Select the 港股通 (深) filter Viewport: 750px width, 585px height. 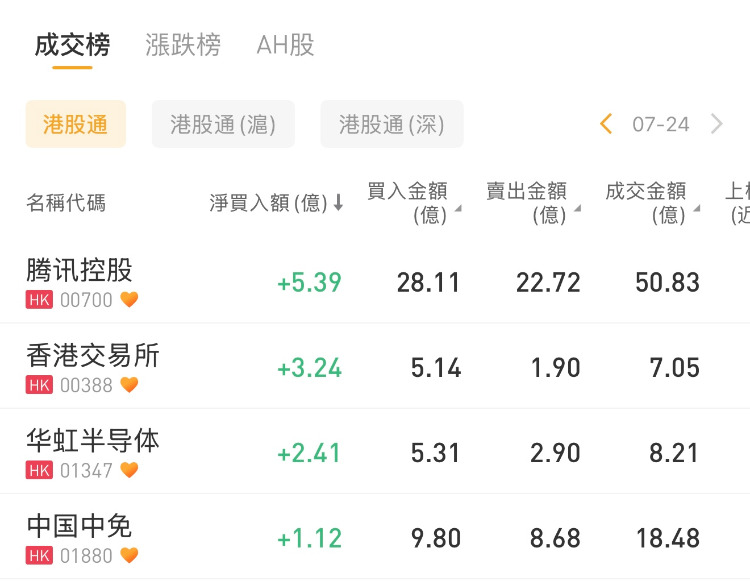[392, 124]
